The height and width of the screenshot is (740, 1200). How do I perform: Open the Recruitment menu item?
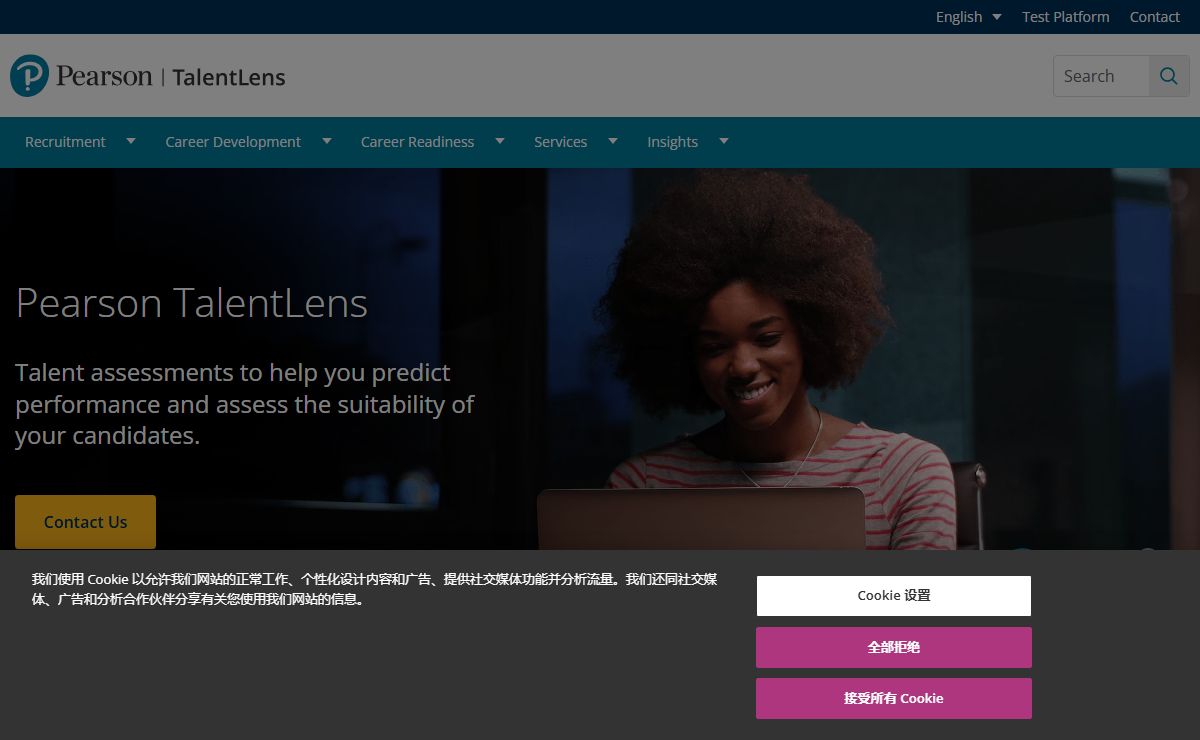tap(65, 142)
